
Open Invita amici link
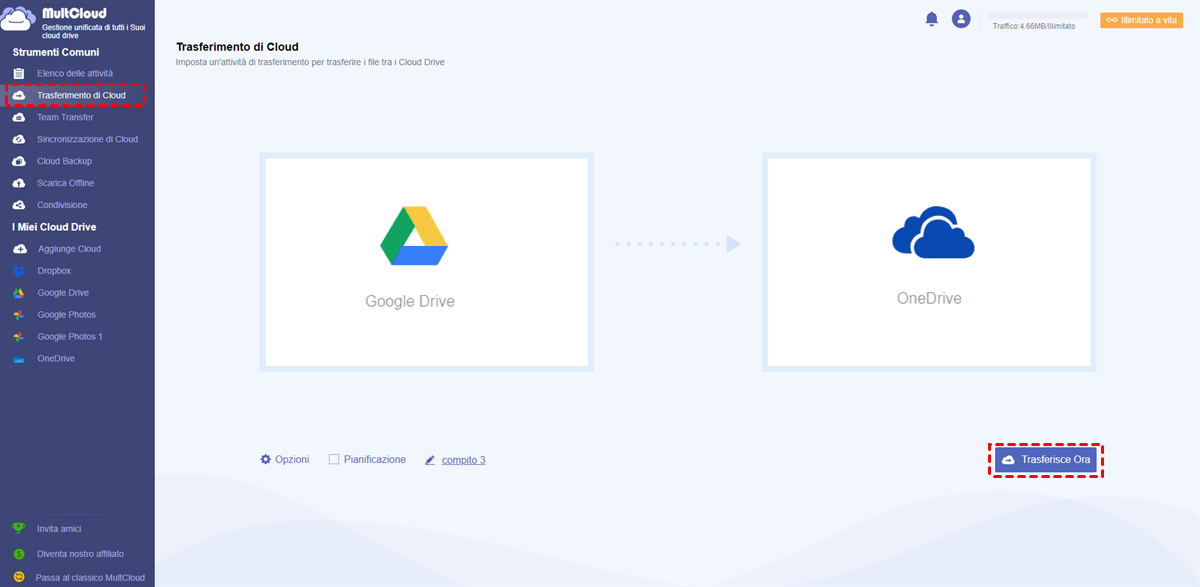59,528
